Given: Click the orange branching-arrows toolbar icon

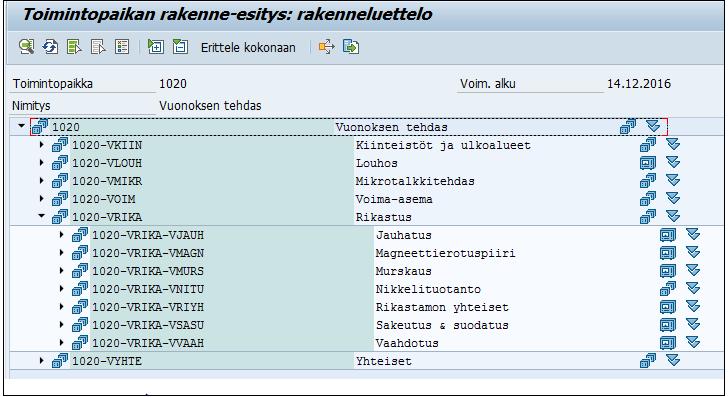Looking at the screenshot, I should 327,47.
